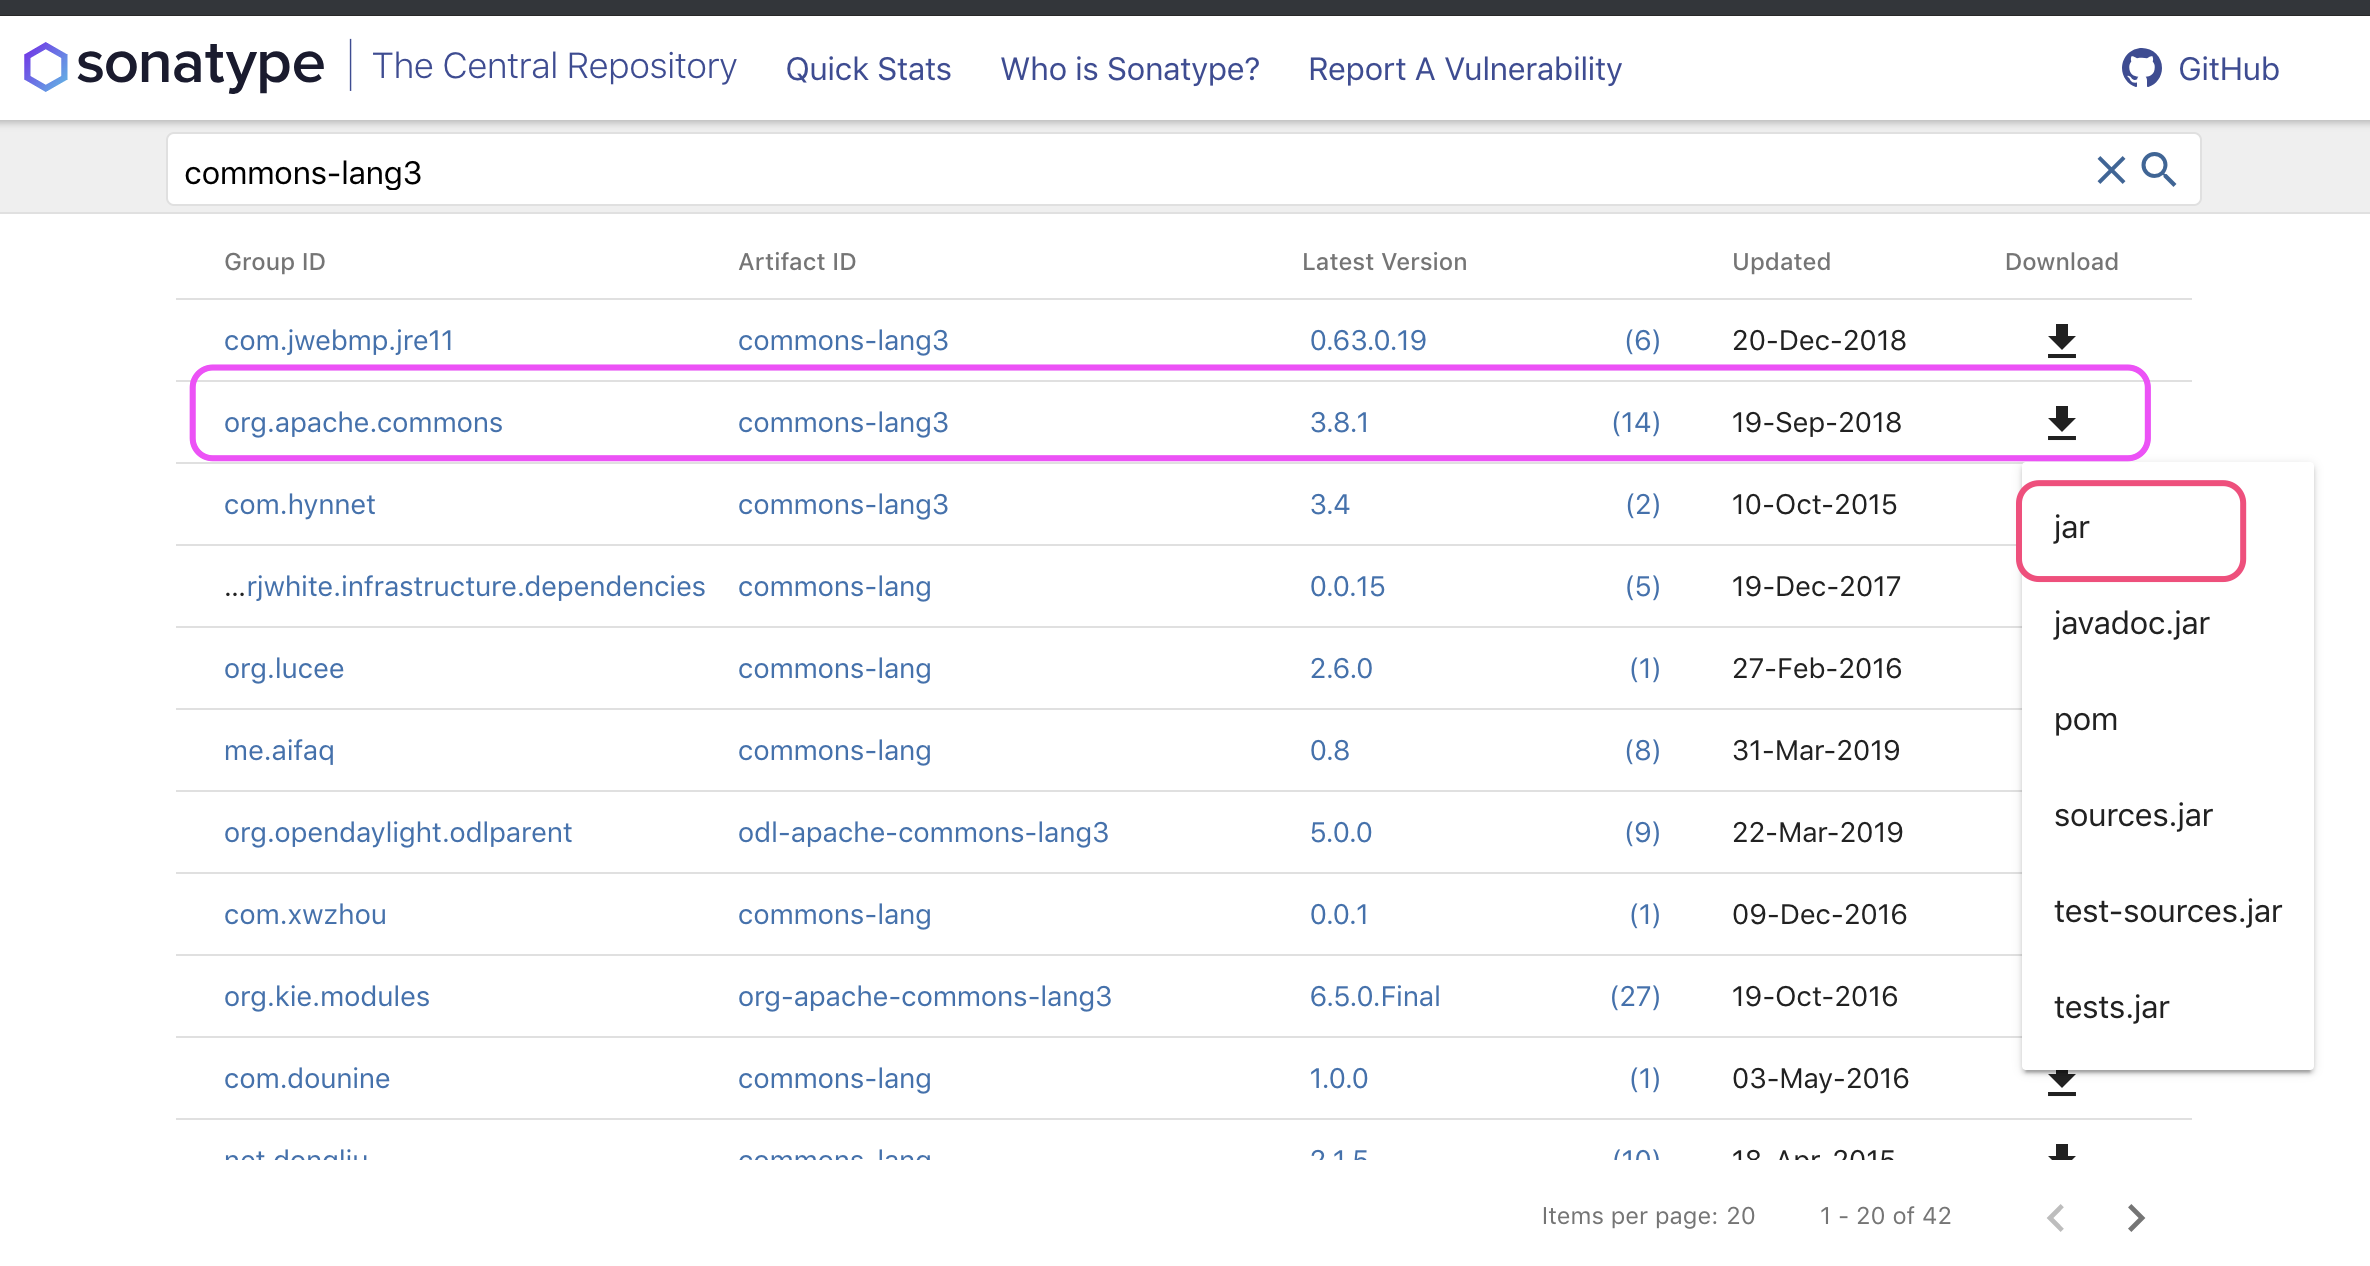The width and height of the screenshot is (2370, 1266).
Task: Download icon for com.jwebmp.jre11 row
Action: pos(2061,341)
